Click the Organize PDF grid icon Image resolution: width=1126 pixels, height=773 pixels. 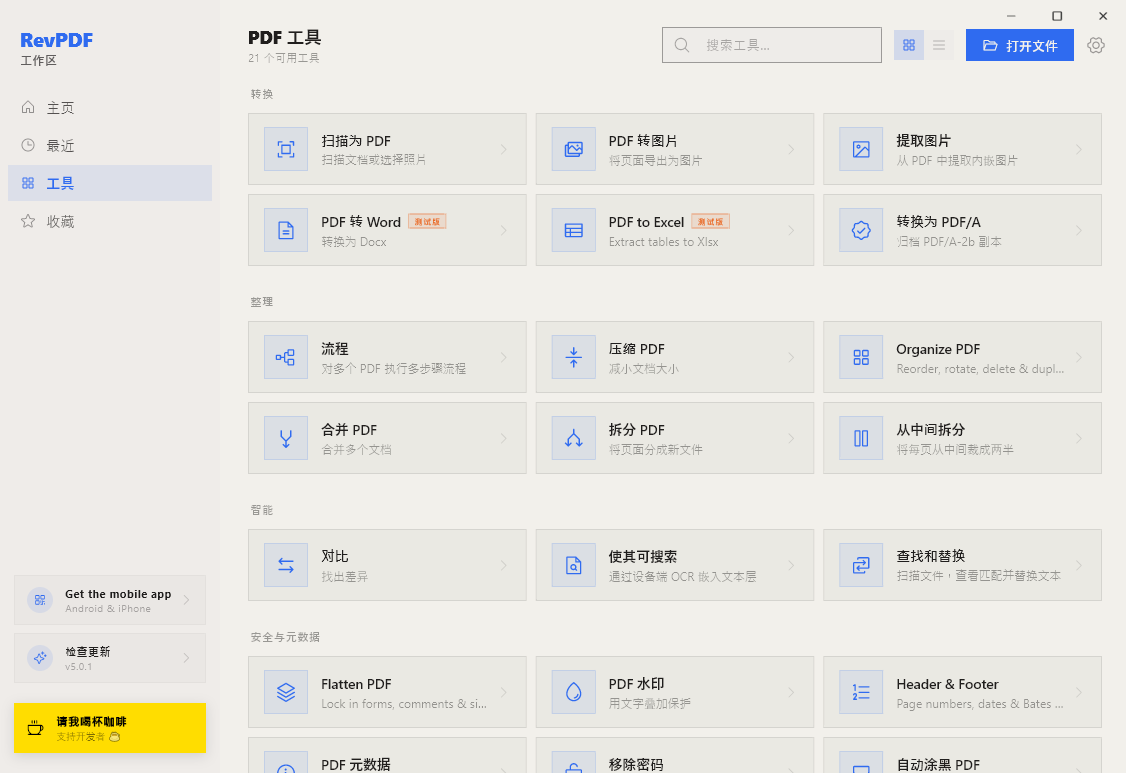[861, 357]
